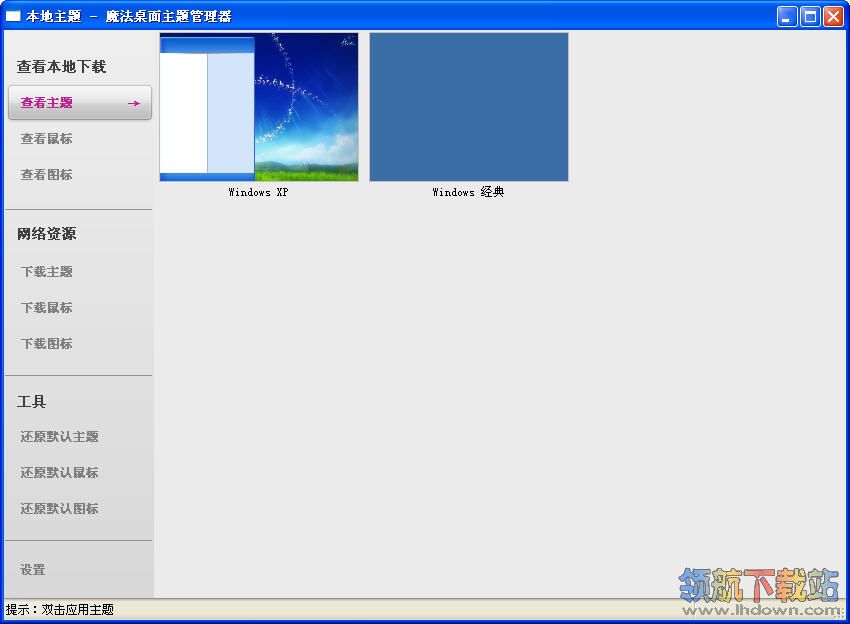The width and height of the screenshot is (850, 624).
Task: Click the pink arrow on 查看主题
Action: 134,103
